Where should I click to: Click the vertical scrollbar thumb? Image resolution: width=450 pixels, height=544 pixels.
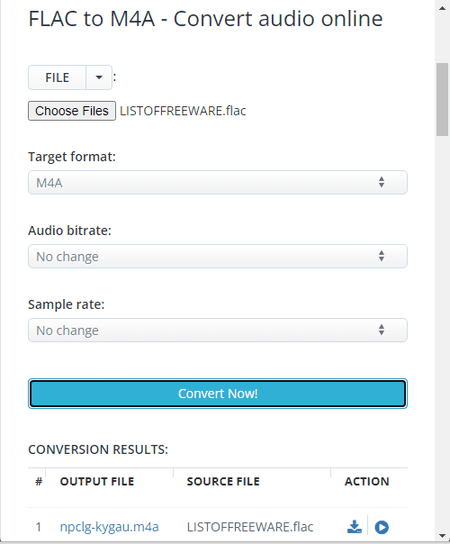442,100
